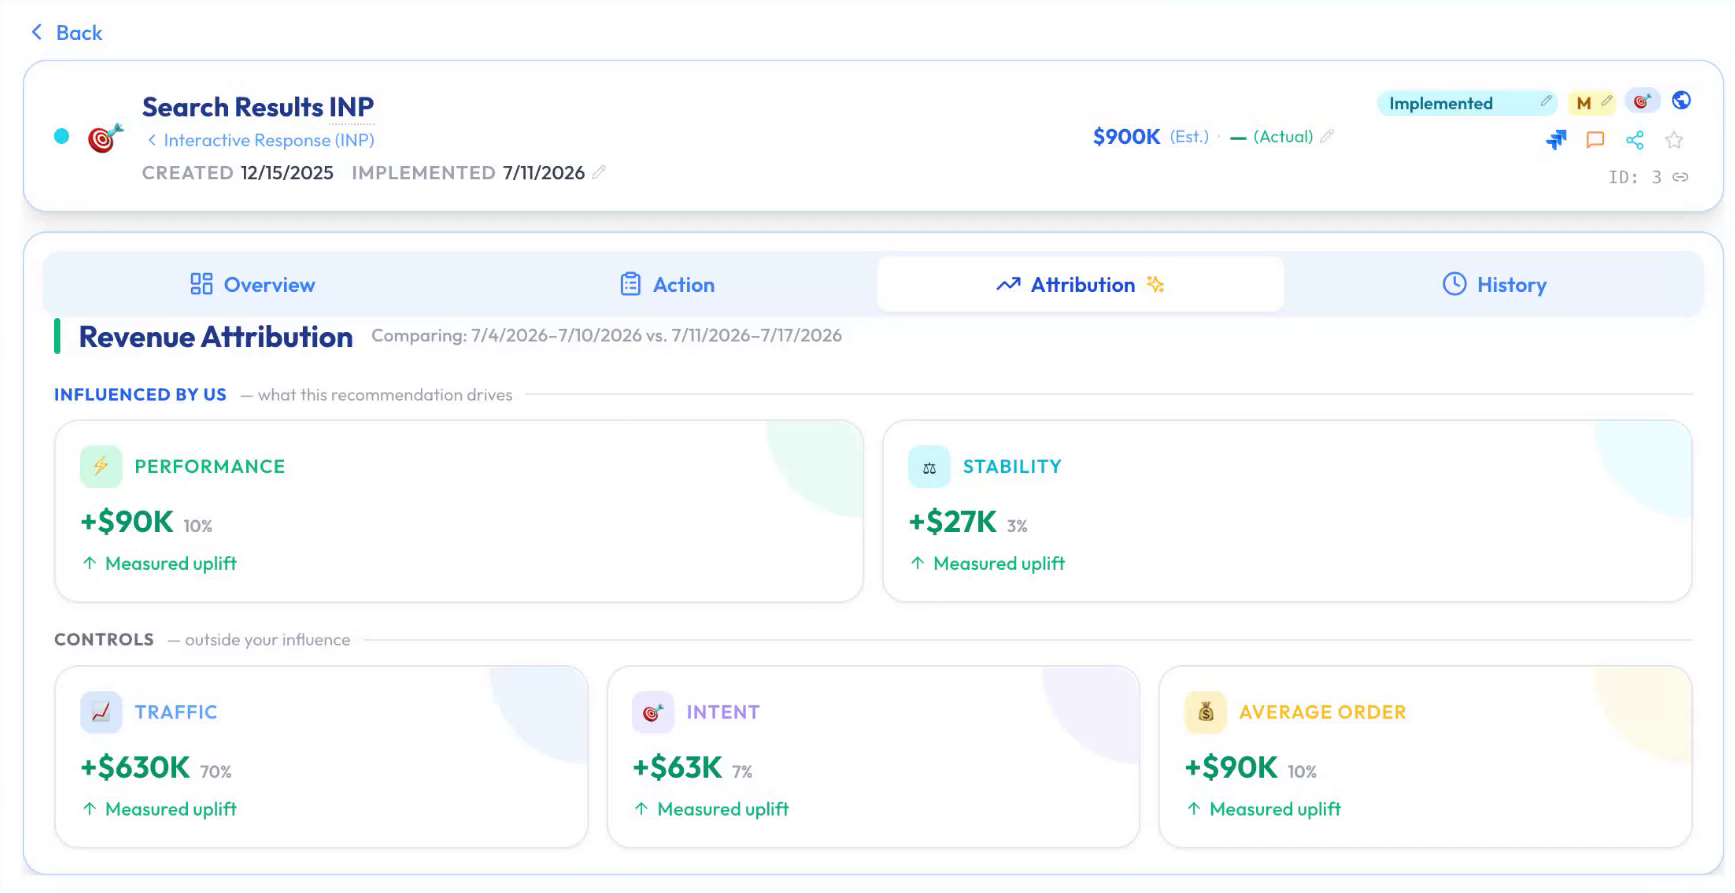
Task: Click the share icon
Action: pos(1635,140)
